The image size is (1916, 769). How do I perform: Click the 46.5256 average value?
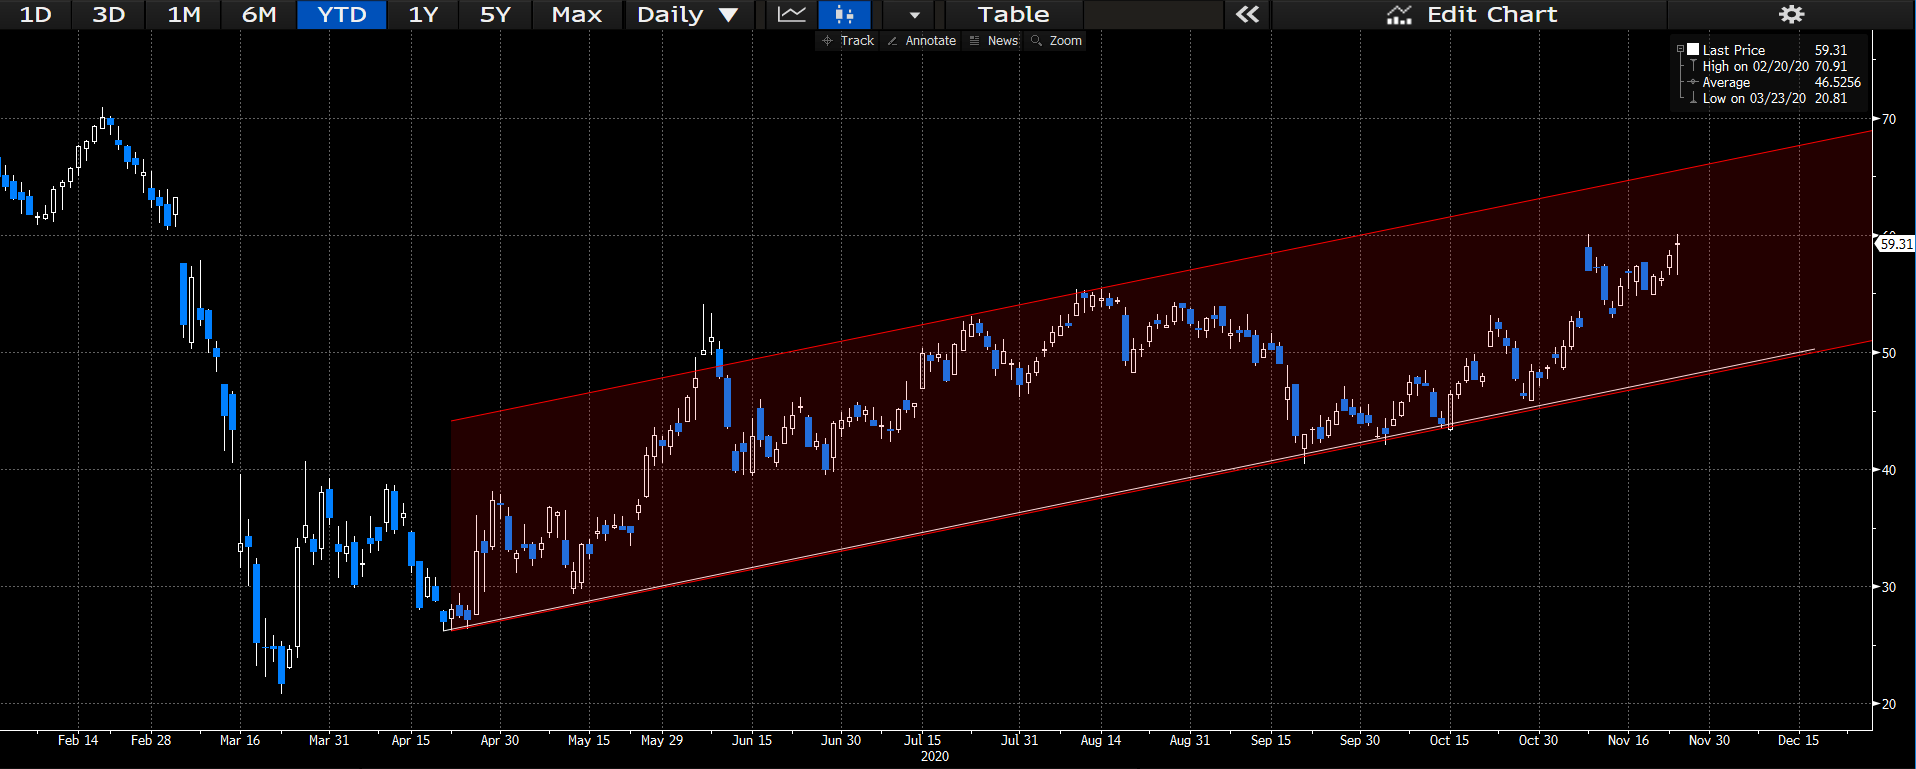pyautogui.click(x=1837, y=82)
